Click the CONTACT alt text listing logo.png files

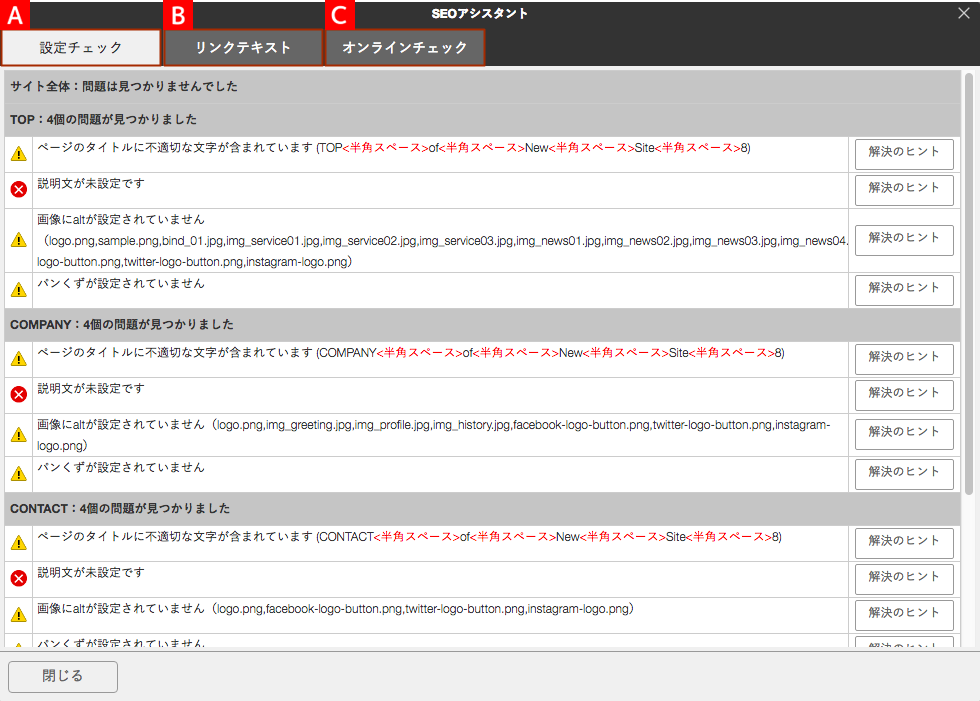click(x=336, y=609)
